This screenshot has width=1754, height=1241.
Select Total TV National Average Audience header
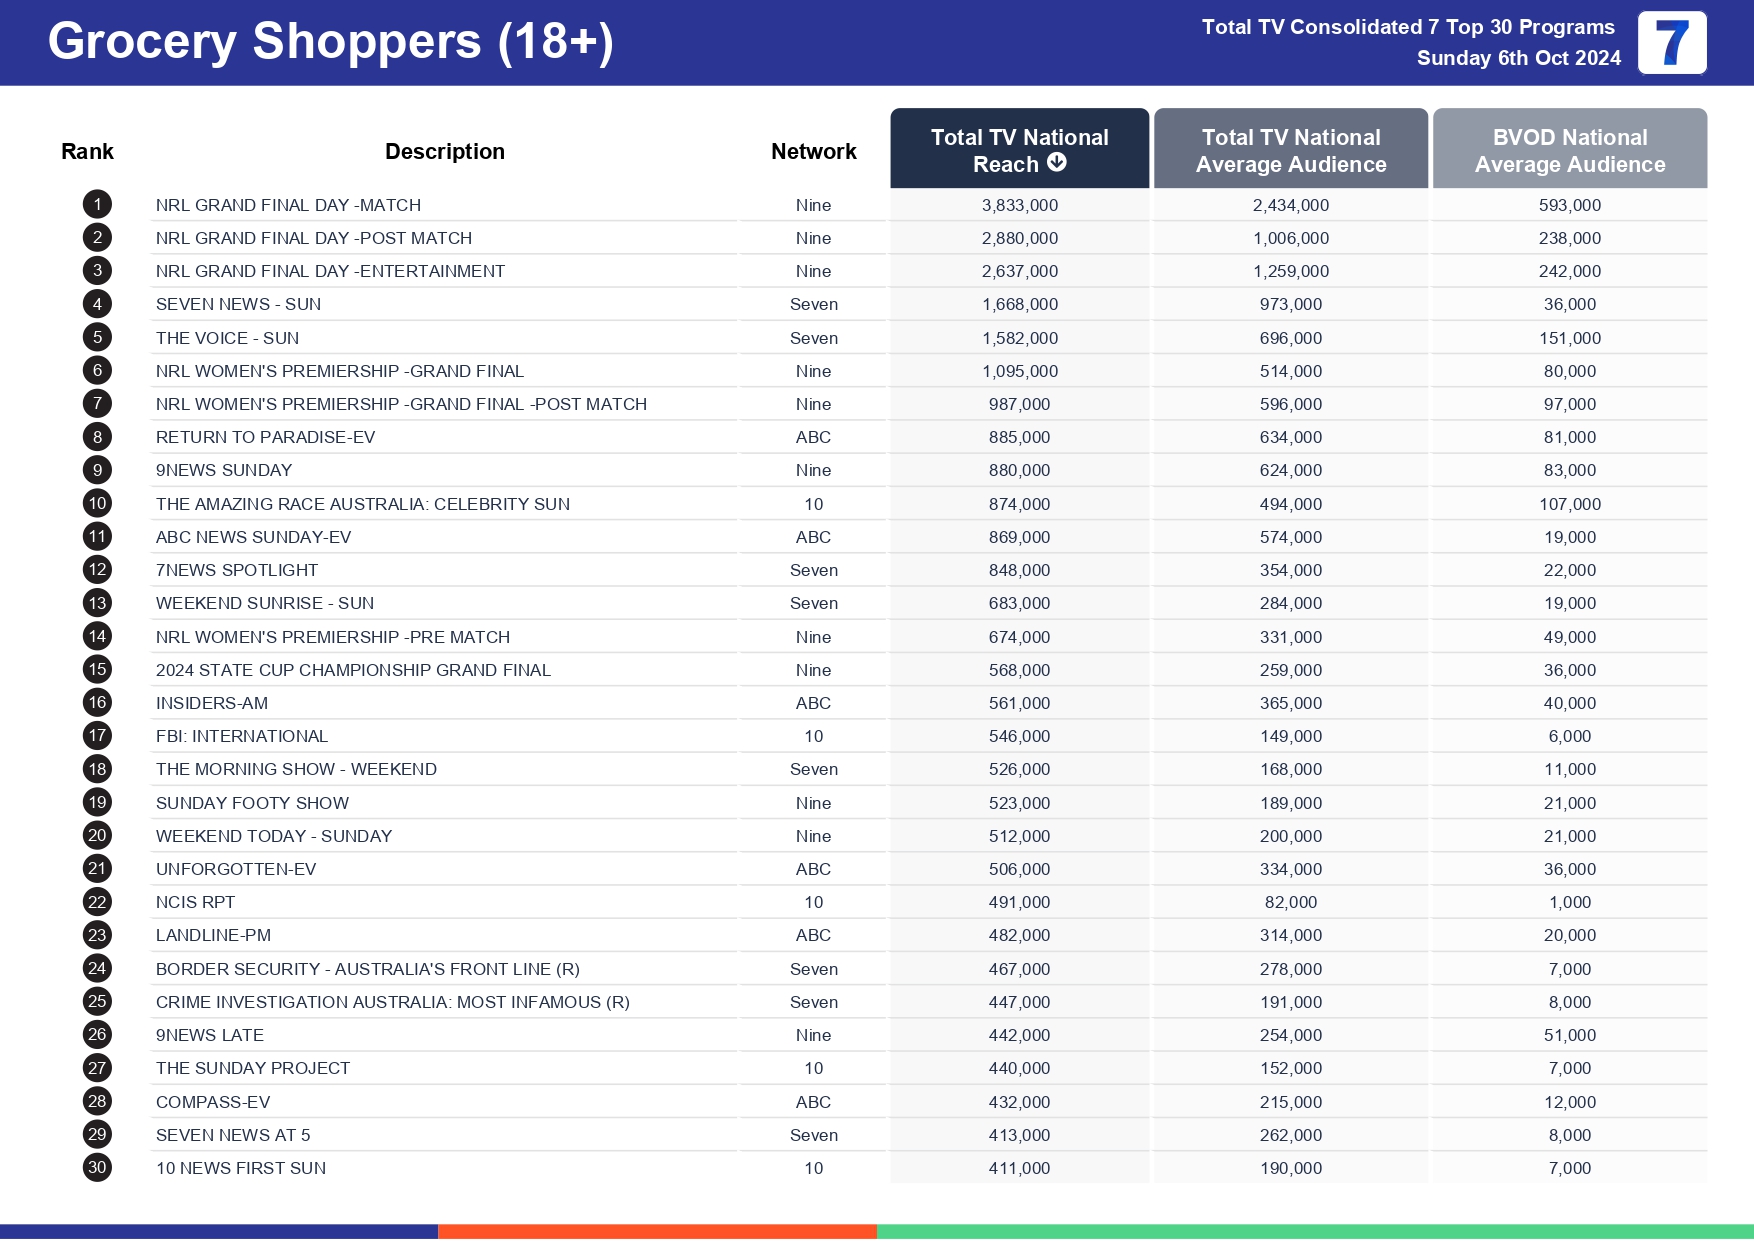click(1290, 150)
